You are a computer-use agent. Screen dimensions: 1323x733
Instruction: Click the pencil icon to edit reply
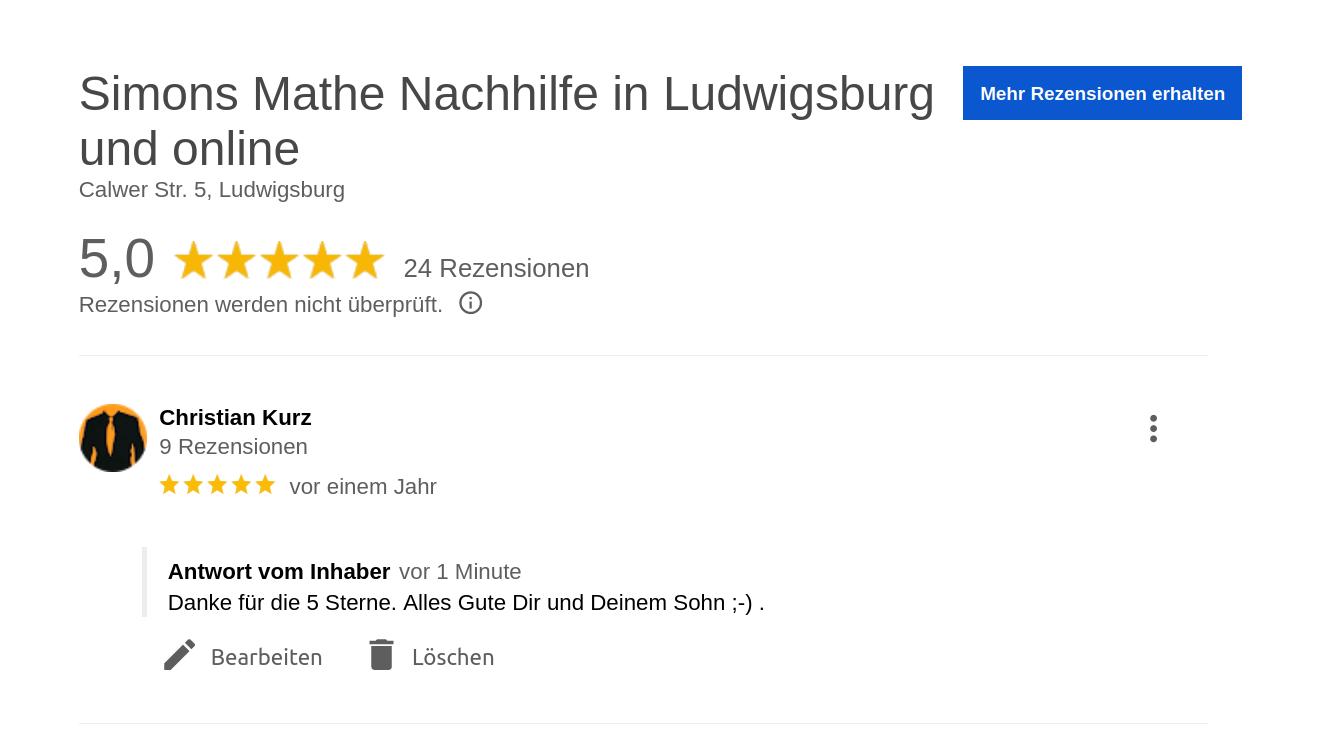coord(180,655)
